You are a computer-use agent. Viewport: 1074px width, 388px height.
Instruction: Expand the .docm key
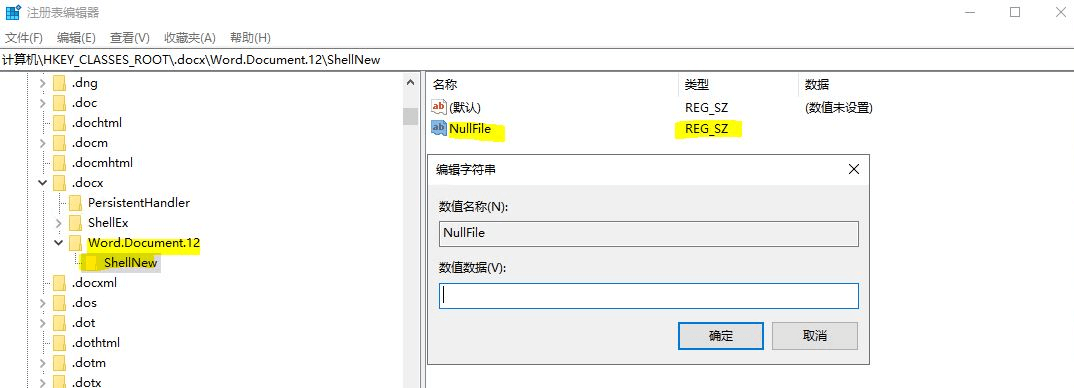(42, 143)
